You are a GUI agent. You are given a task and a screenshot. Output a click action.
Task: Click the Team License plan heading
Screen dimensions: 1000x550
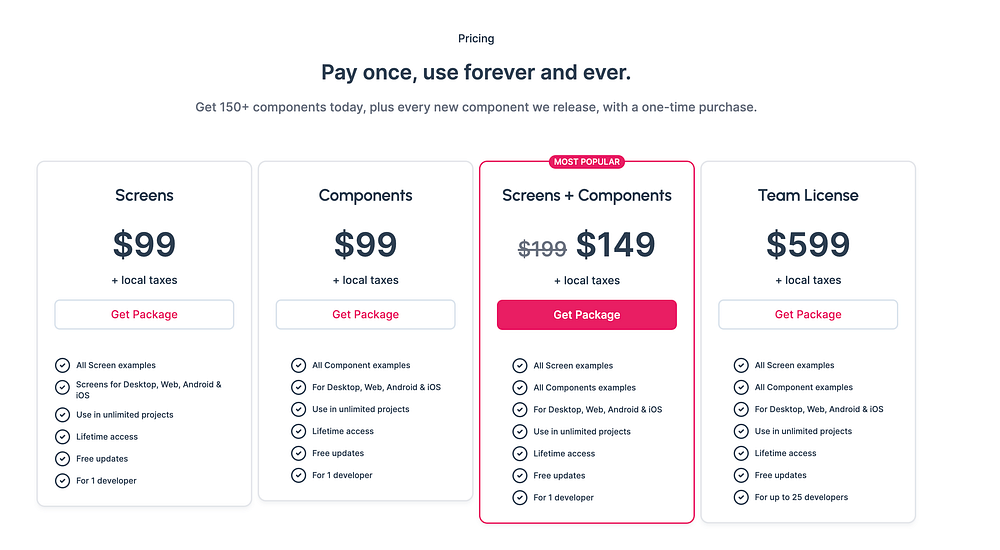pyautogui.click(x=808, y=196)
